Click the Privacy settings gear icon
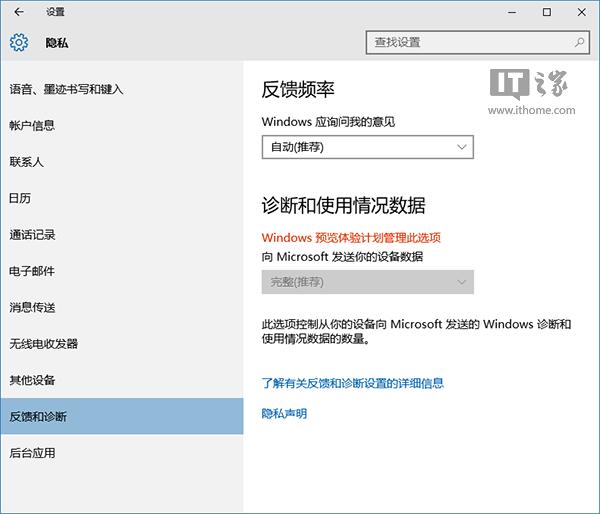 click(19, 43)
